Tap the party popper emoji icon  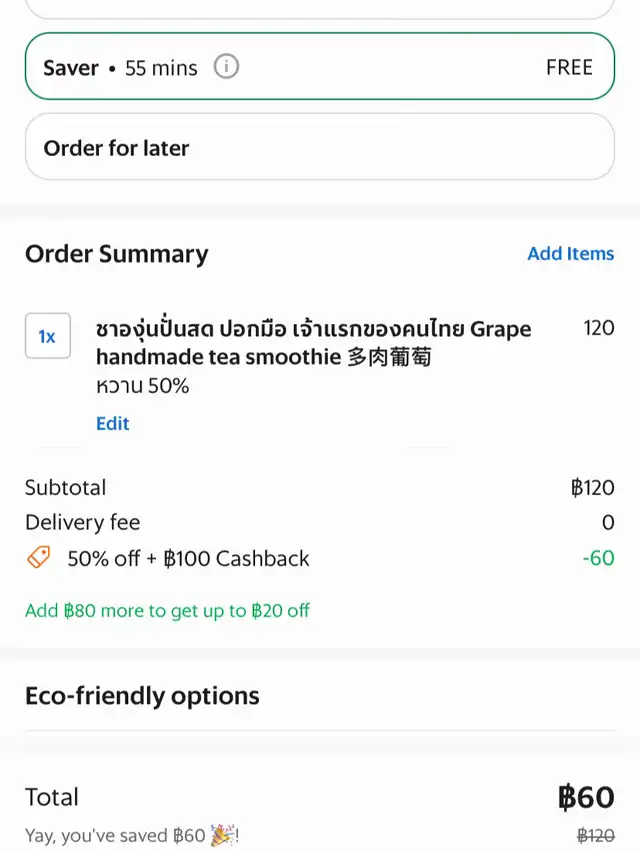tap(222, 835)
